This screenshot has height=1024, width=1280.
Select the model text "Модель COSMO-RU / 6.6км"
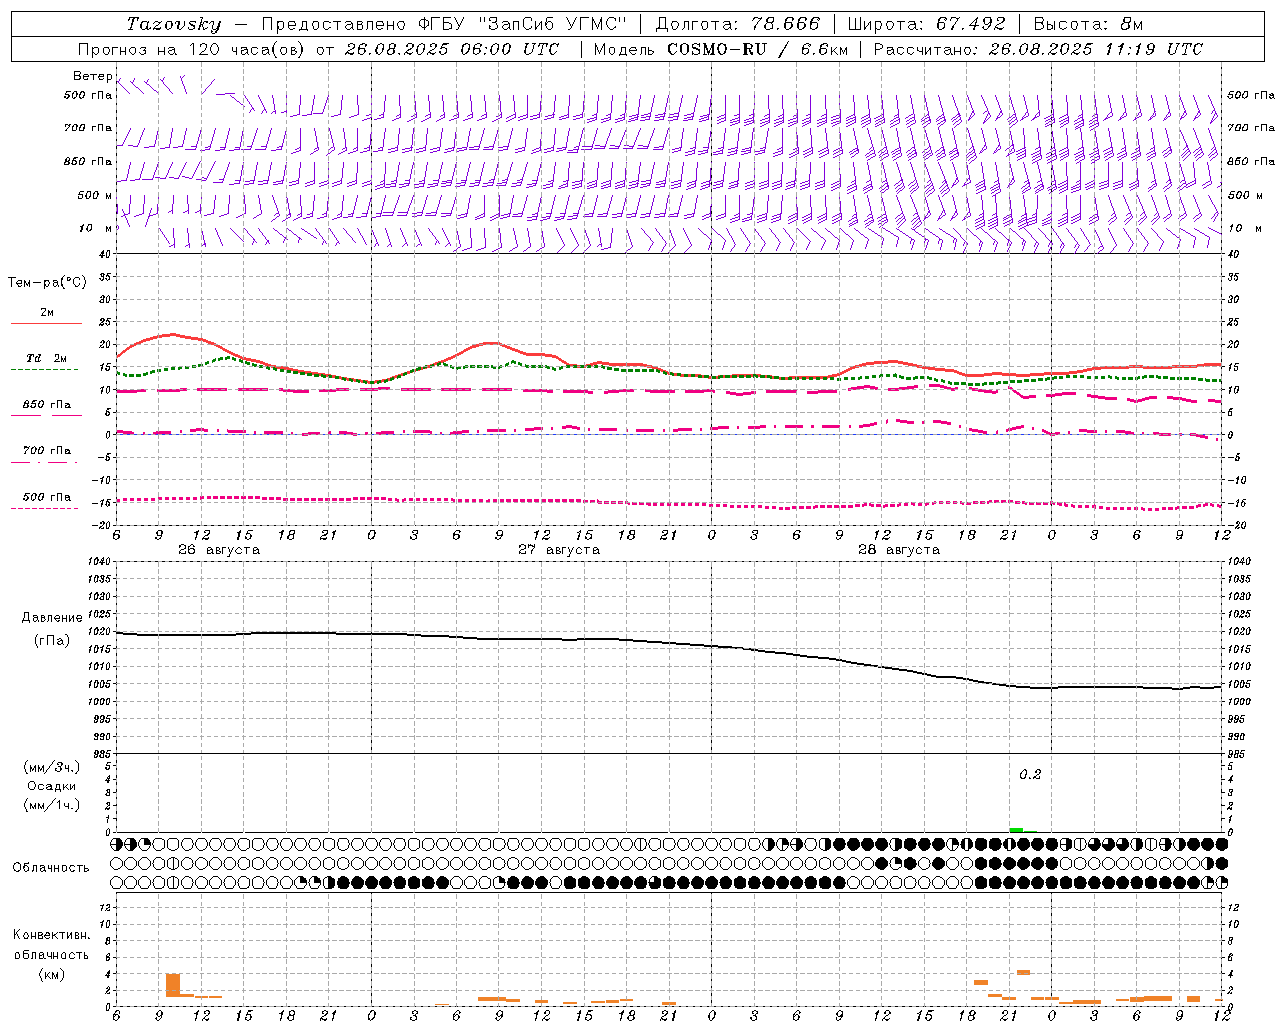pos(720,49)
